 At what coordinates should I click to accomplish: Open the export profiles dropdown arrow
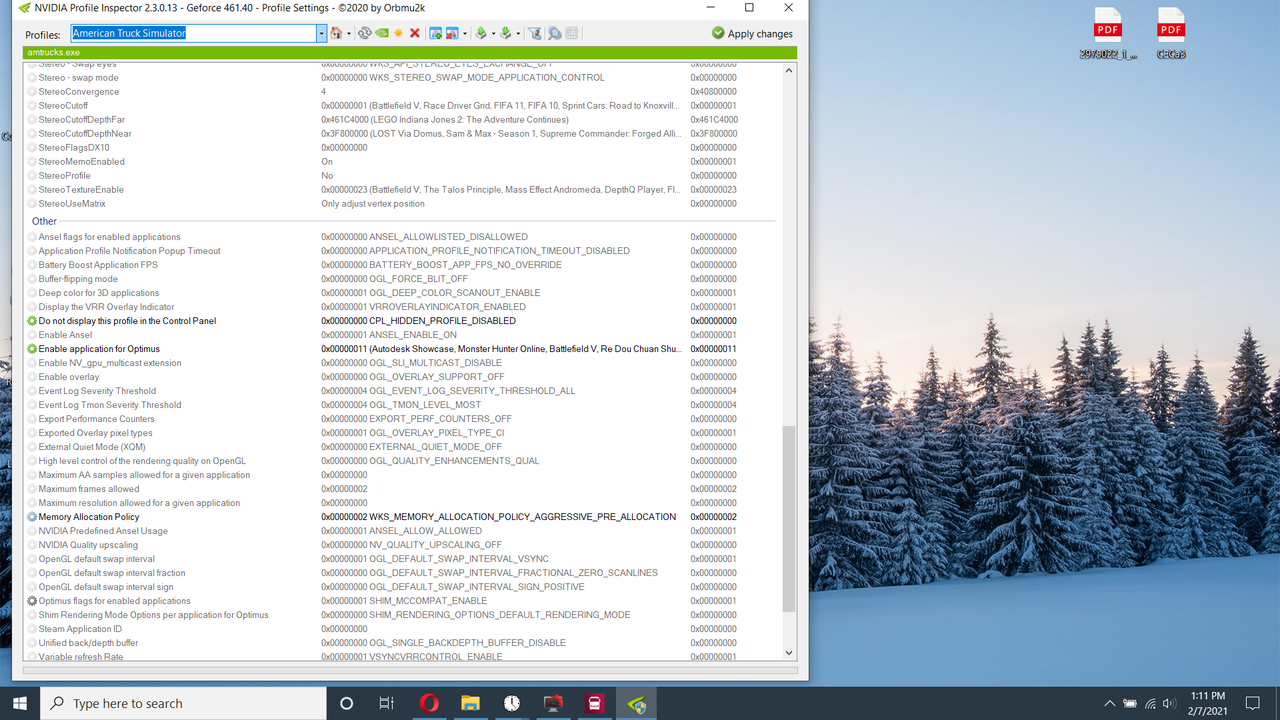pyautogui.click(x=493, y=34)
